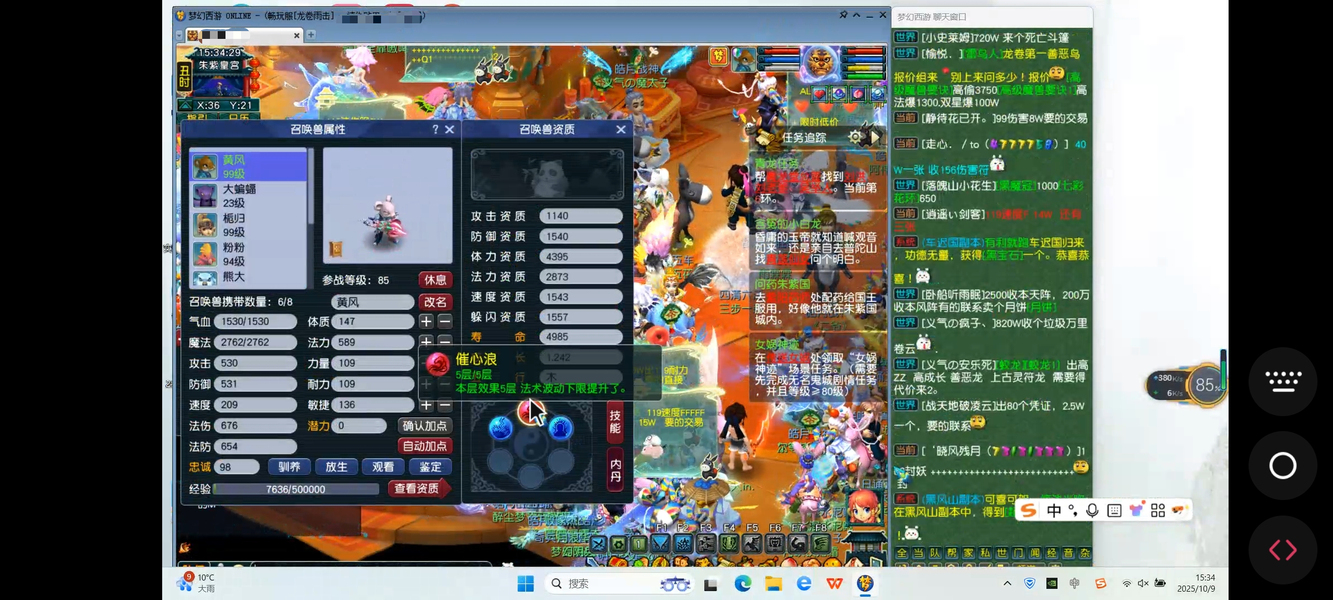Click the summon pet avatar at top
This screenshot has width=1333, height=600.
point(743,59)
